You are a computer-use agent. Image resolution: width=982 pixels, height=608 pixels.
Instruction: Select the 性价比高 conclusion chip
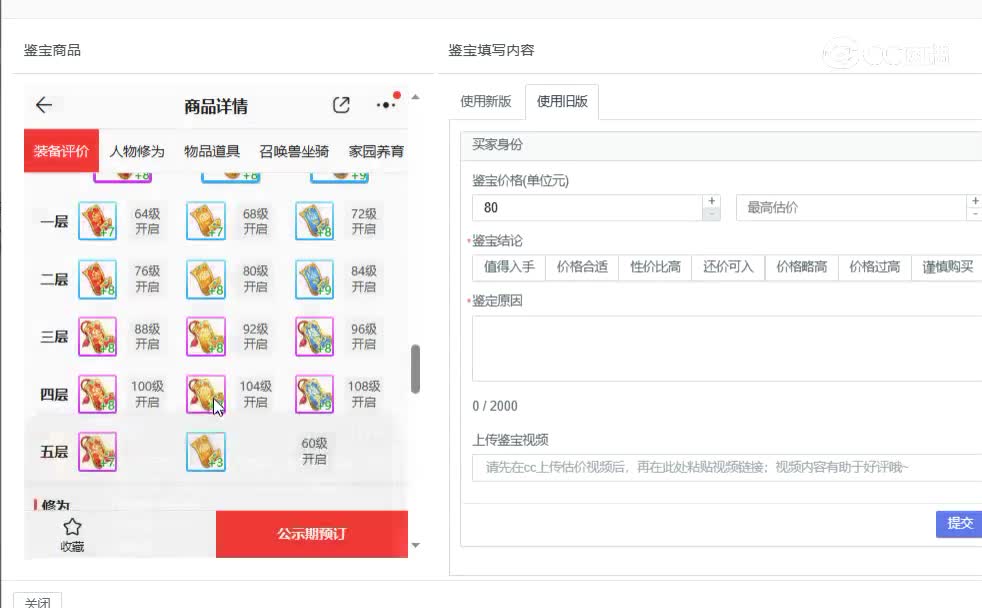tap(655, 267)
